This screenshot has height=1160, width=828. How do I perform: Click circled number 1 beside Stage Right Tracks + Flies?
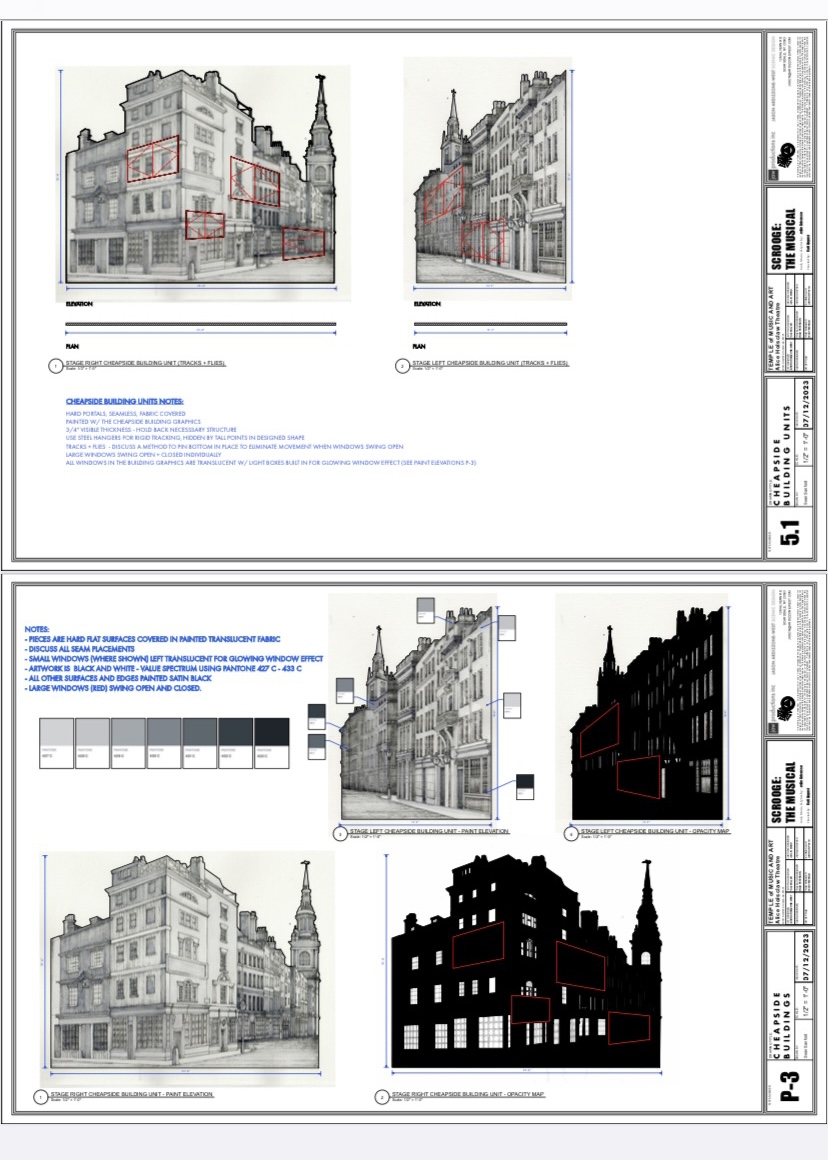(55, 367)
